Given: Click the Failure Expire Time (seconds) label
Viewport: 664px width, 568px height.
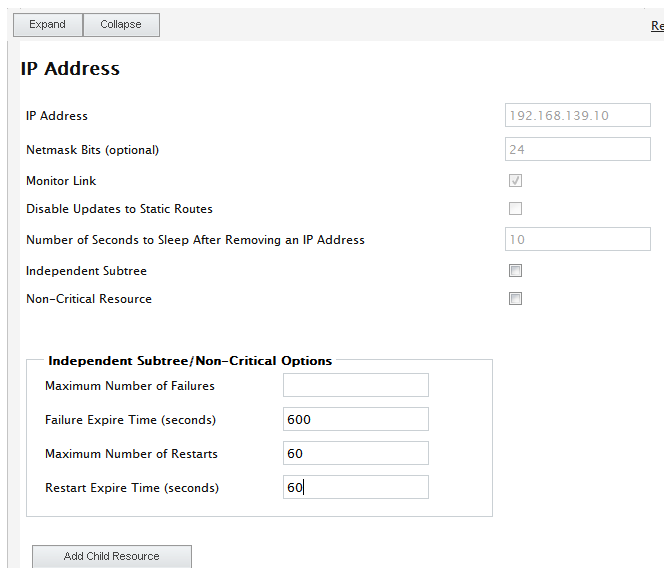Looking at the screenshot, I should [x=130, y=420].
